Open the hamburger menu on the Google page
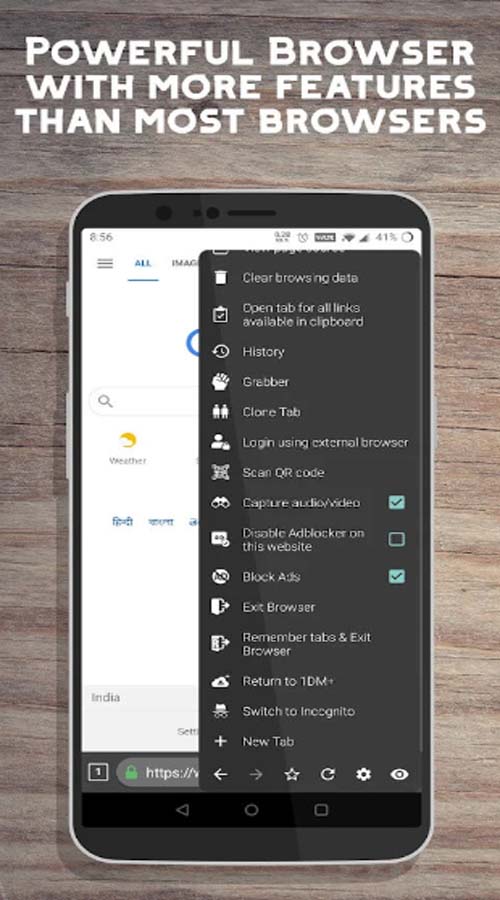 click(x=105, y=263)
